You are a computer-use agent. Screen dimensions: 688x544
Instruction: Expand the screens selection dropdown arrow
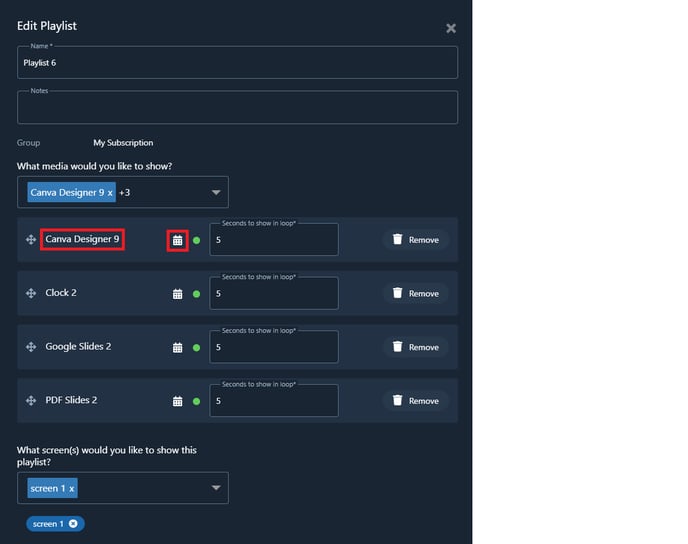[x=216, y=487]
